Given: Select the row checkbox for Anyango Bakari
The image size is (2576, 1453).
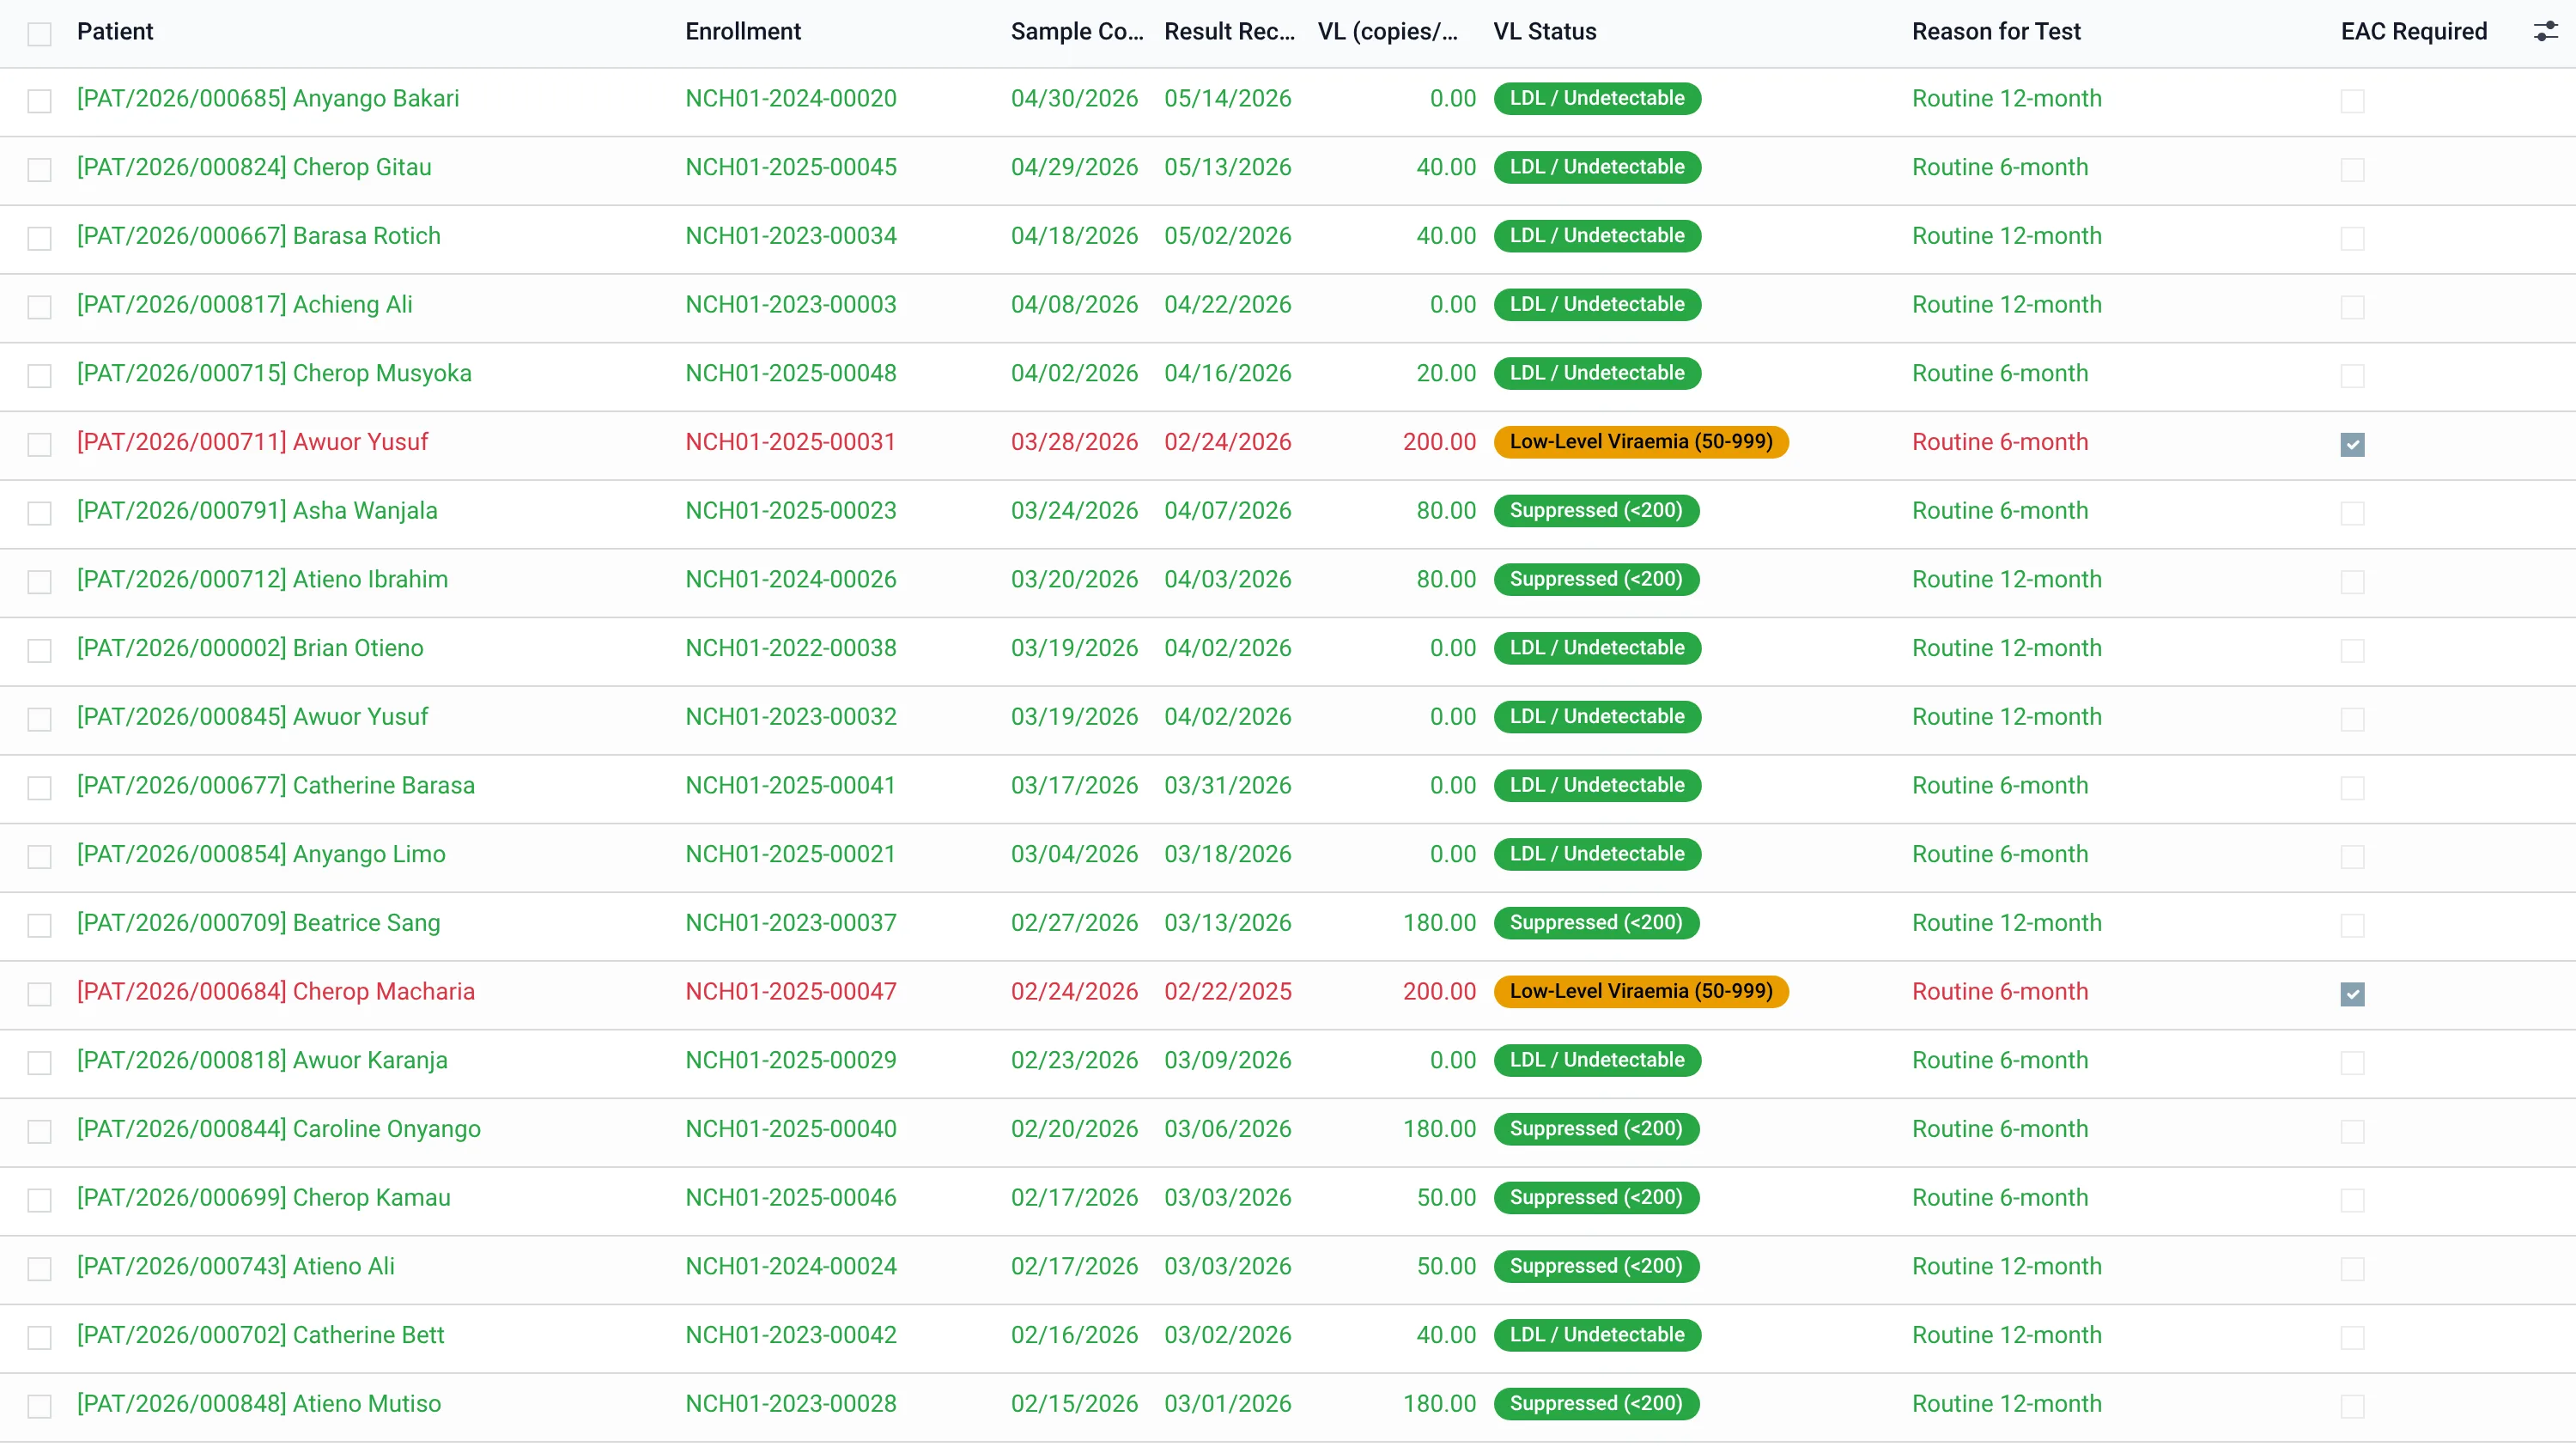Looking at the screenshot, I should [39, 101].
